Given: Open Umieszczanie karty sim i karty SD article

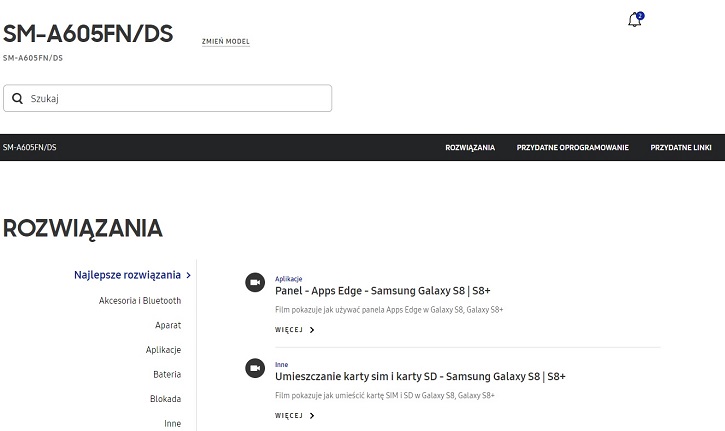Looking at the screenshot, I should pyautogui.click(x=420, y=377).
